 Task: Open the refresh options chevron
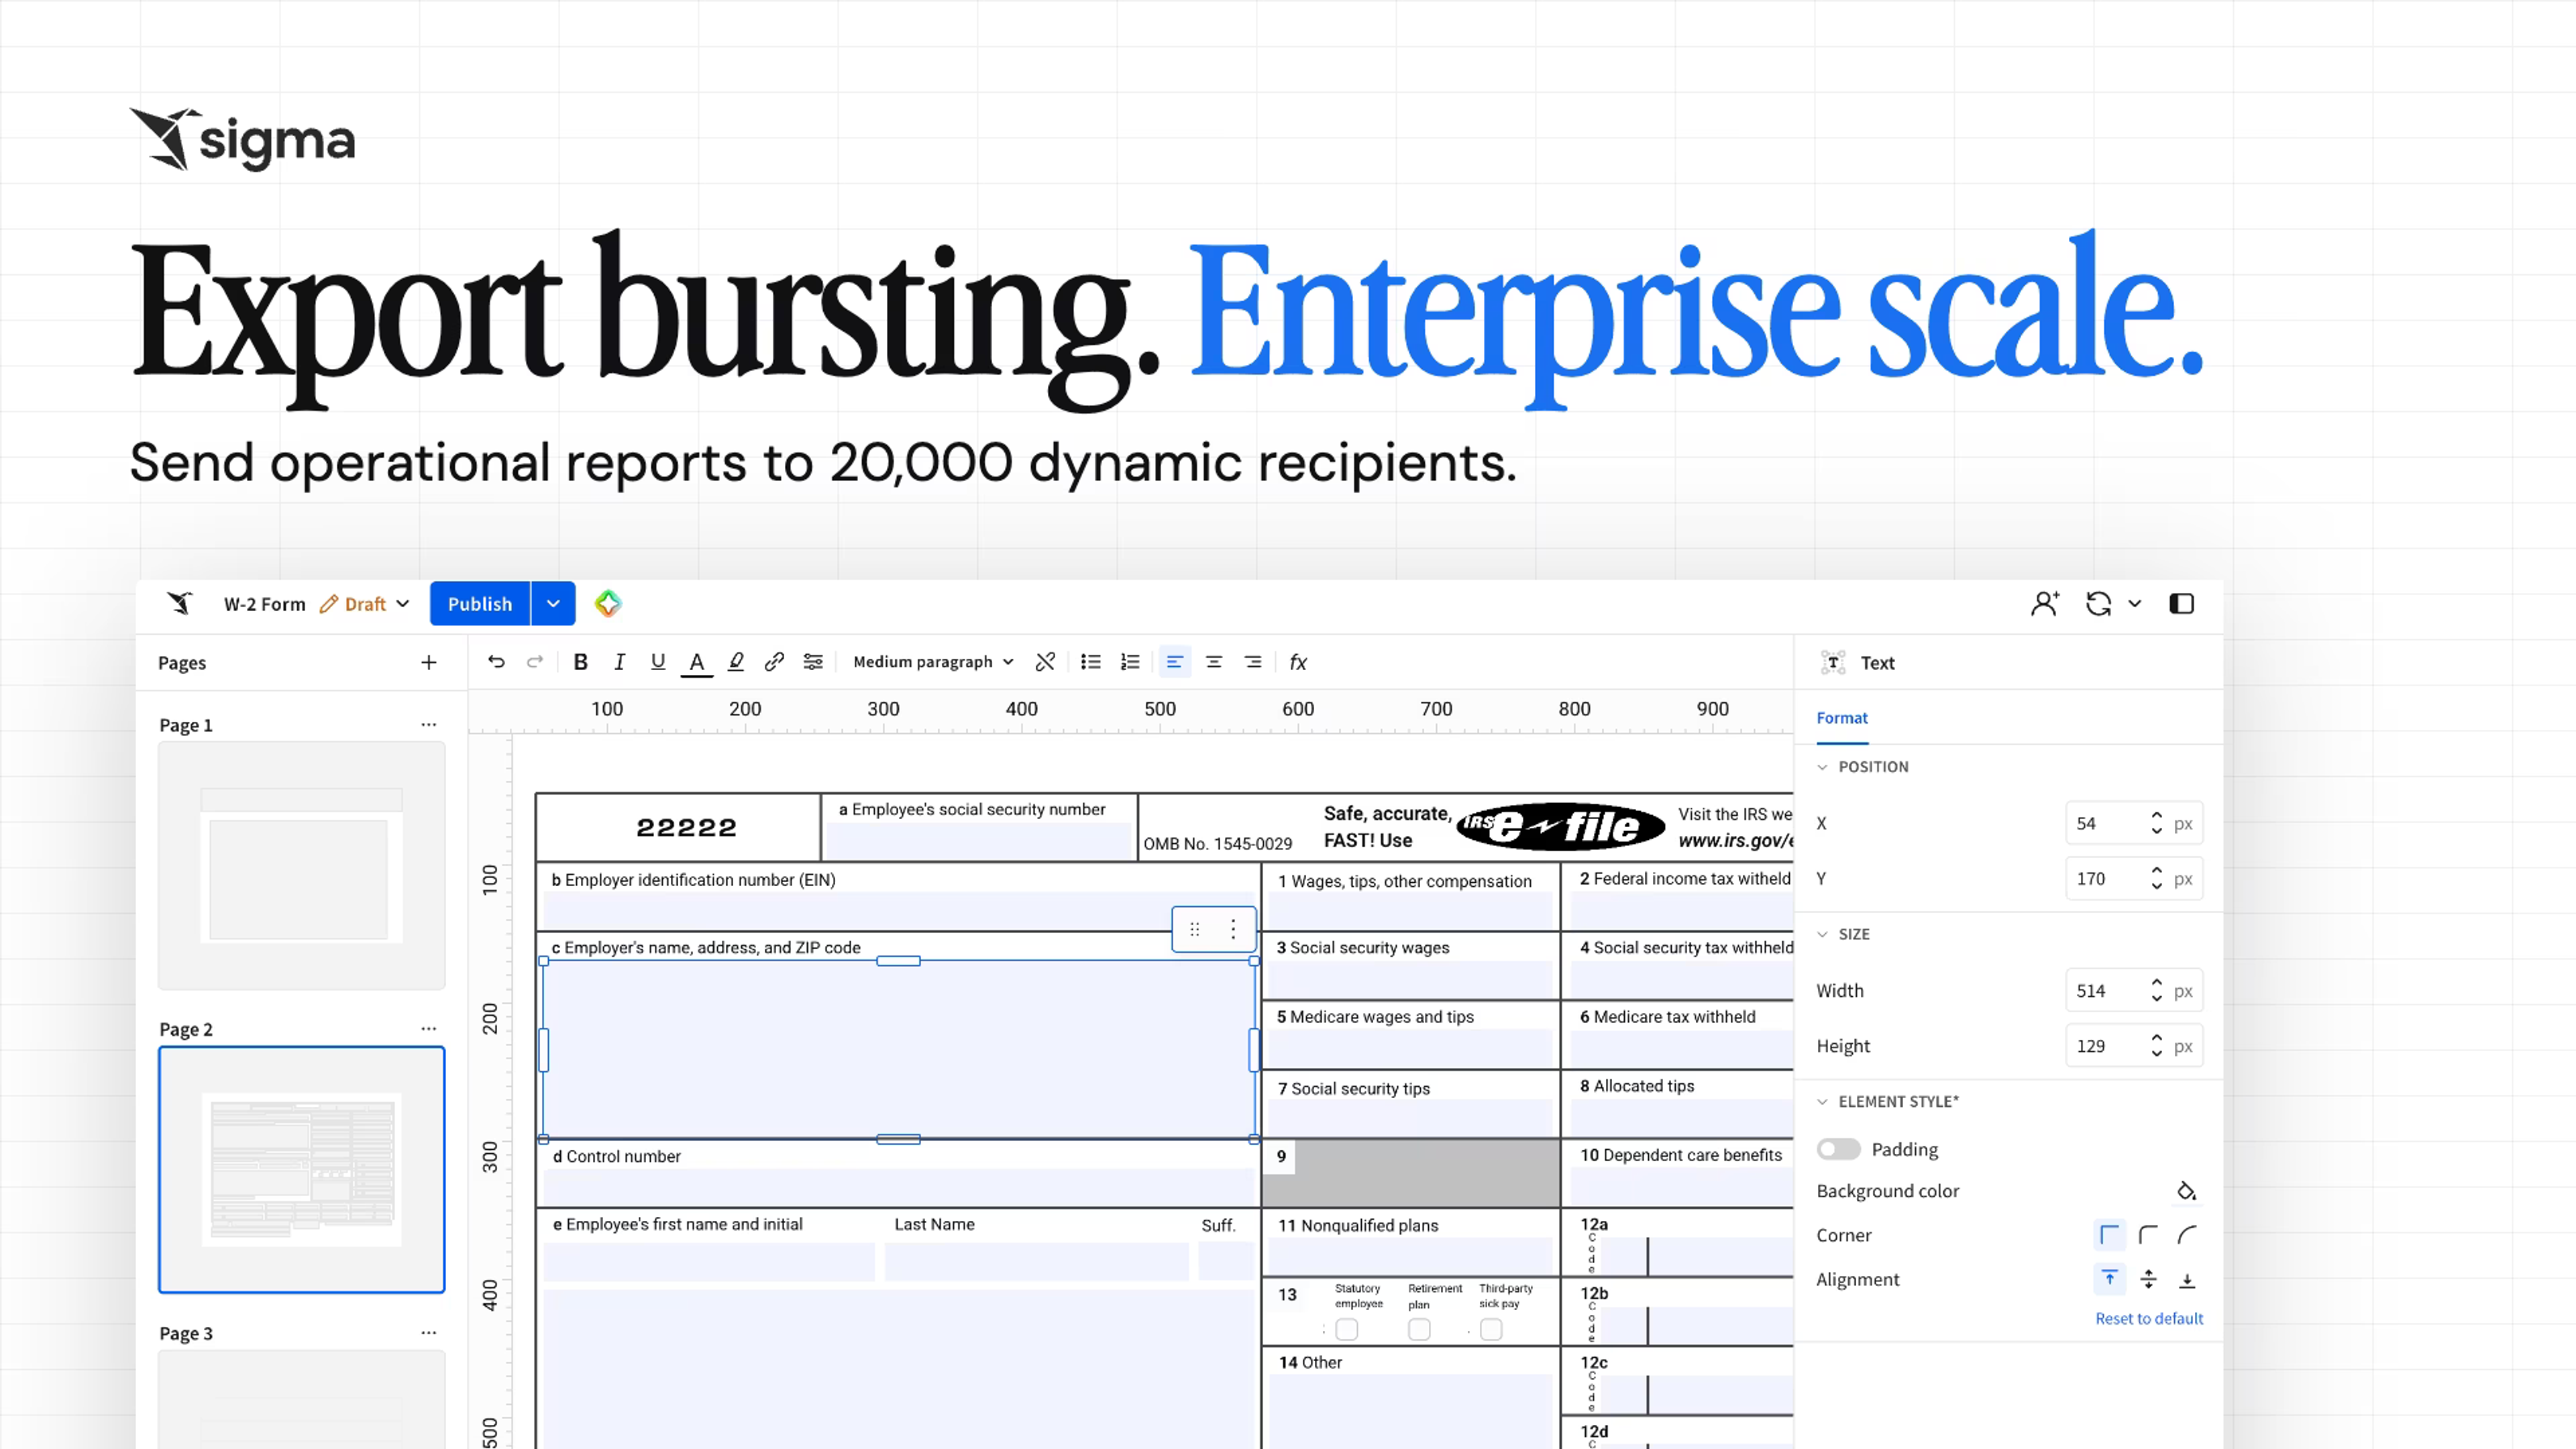pos(2135,603)
